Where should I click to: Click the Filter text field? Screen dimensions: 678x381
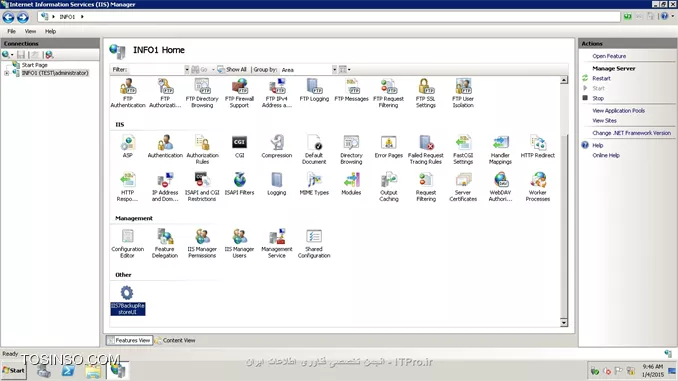click(x=156, y=70)
